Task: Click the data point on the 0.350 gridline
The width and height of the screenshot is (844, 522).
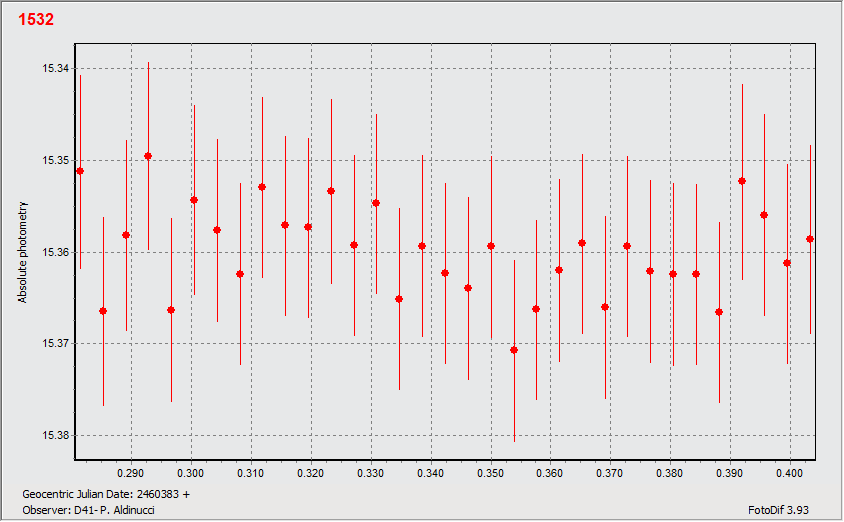Action: (491, 246)
